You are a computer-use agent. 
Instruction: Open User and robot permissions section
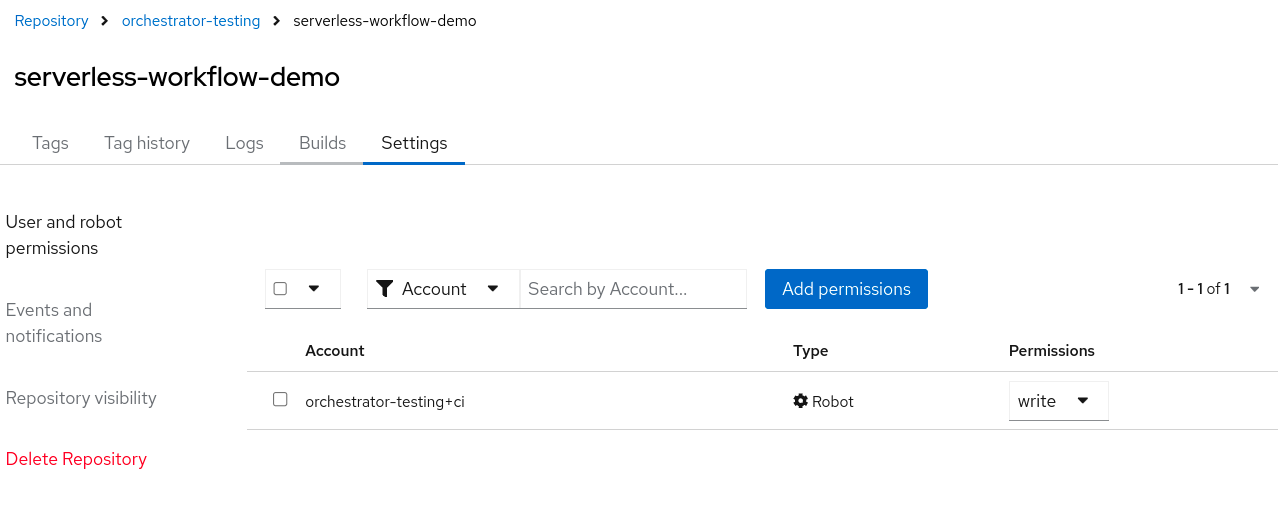tap(64, 235)
